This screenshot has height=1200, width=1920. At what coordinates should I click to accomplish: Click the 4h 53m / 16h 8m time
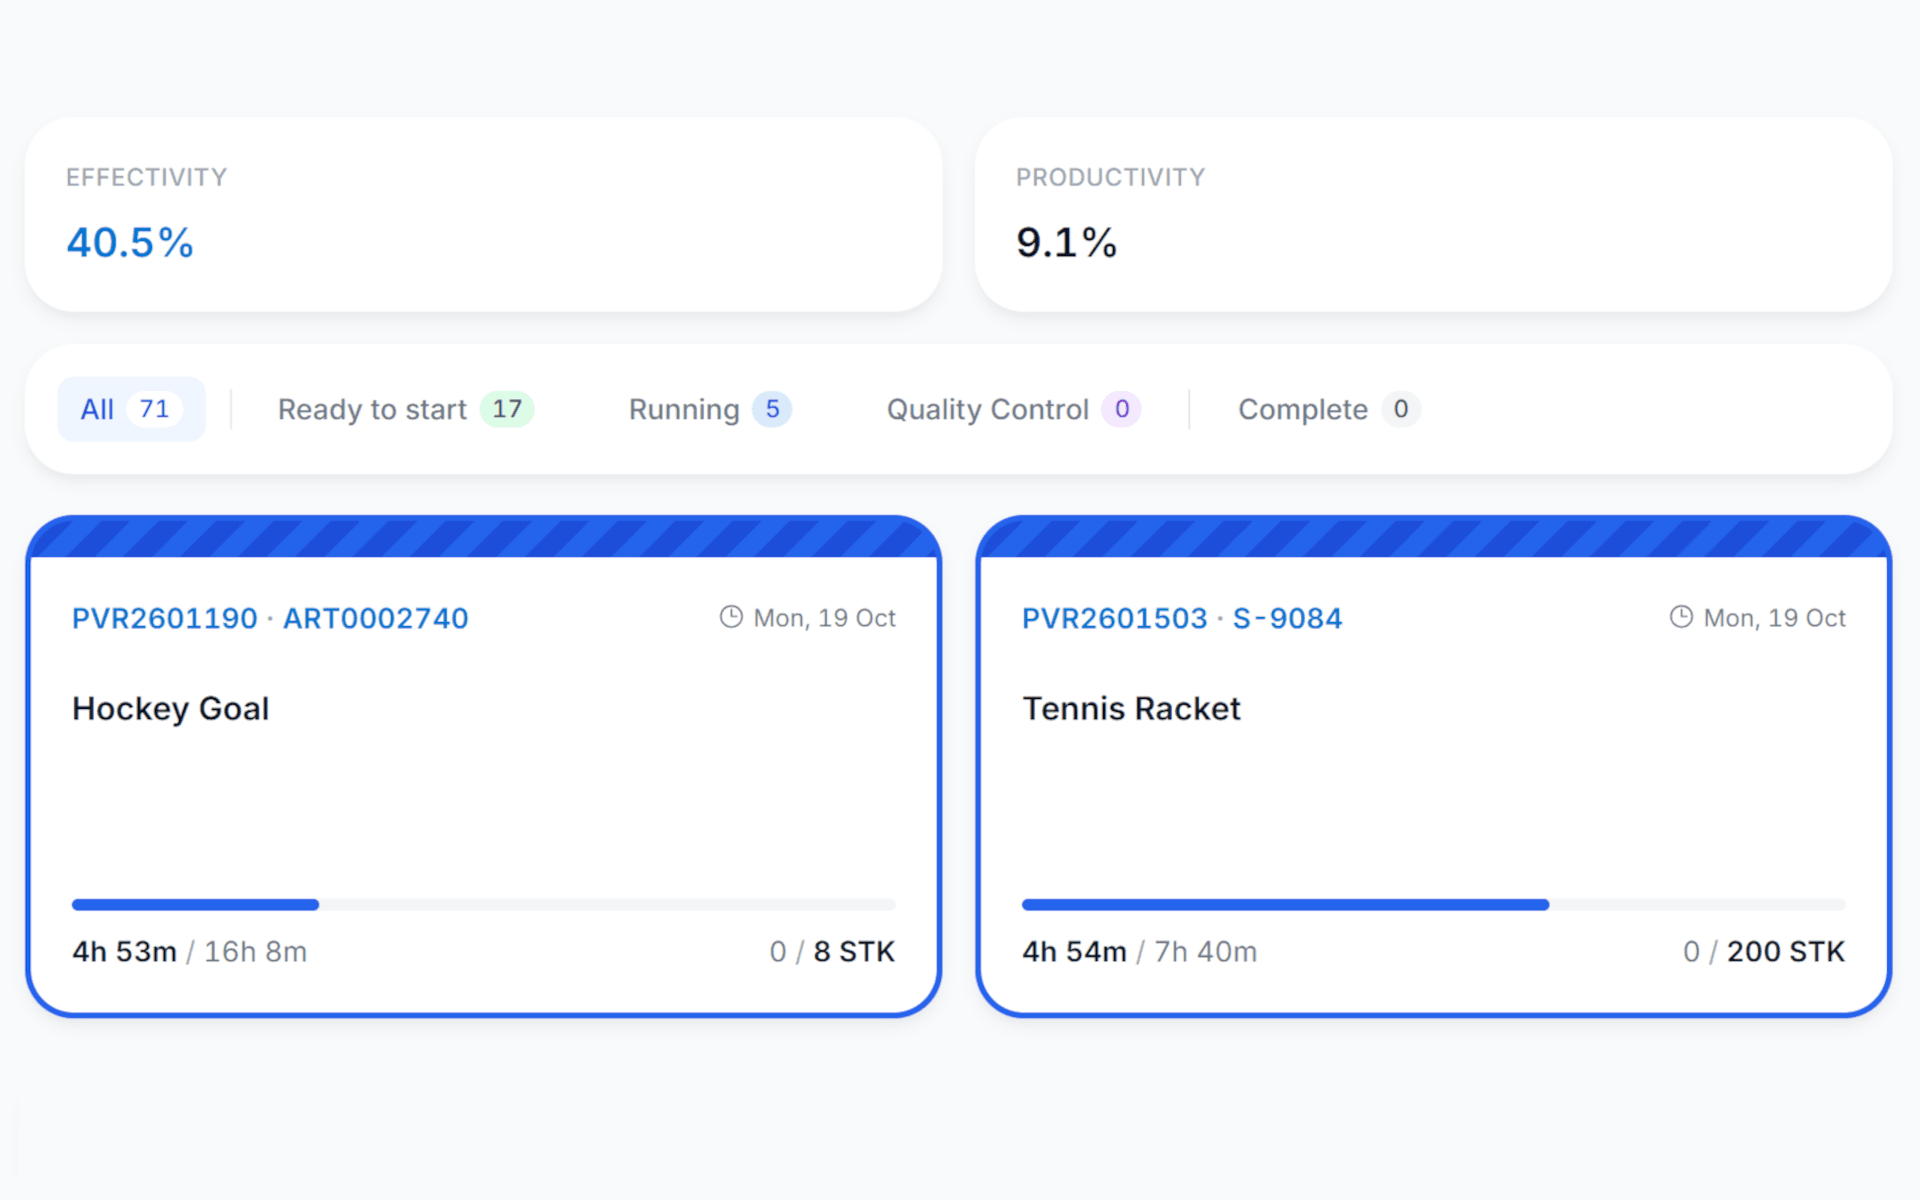click(190, 951)
